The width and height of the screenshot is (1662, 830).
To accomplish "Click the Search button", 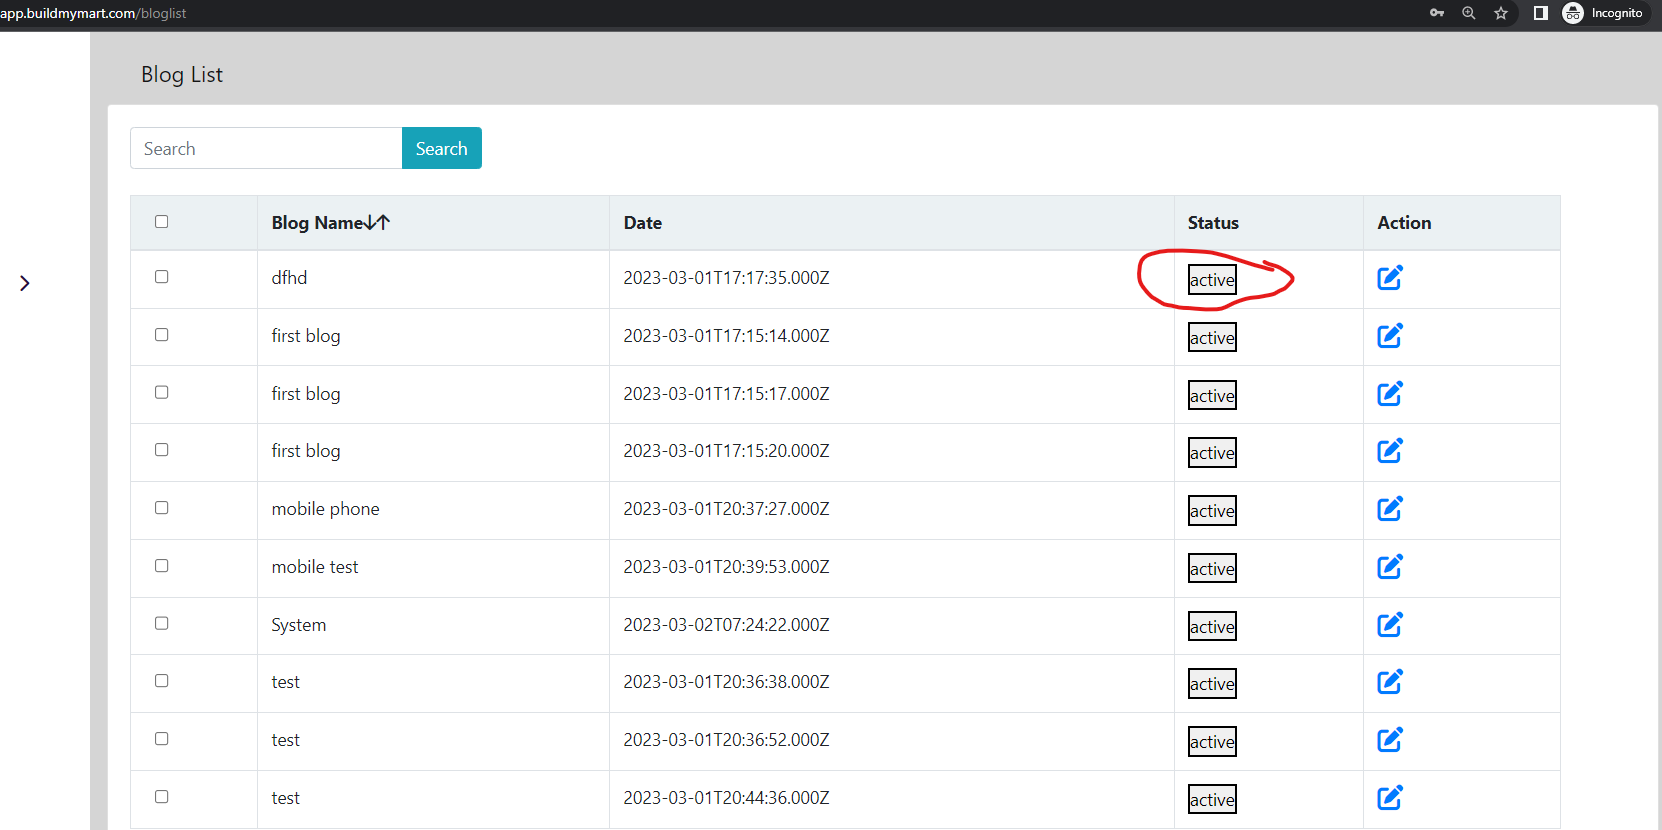I will 442,148.
